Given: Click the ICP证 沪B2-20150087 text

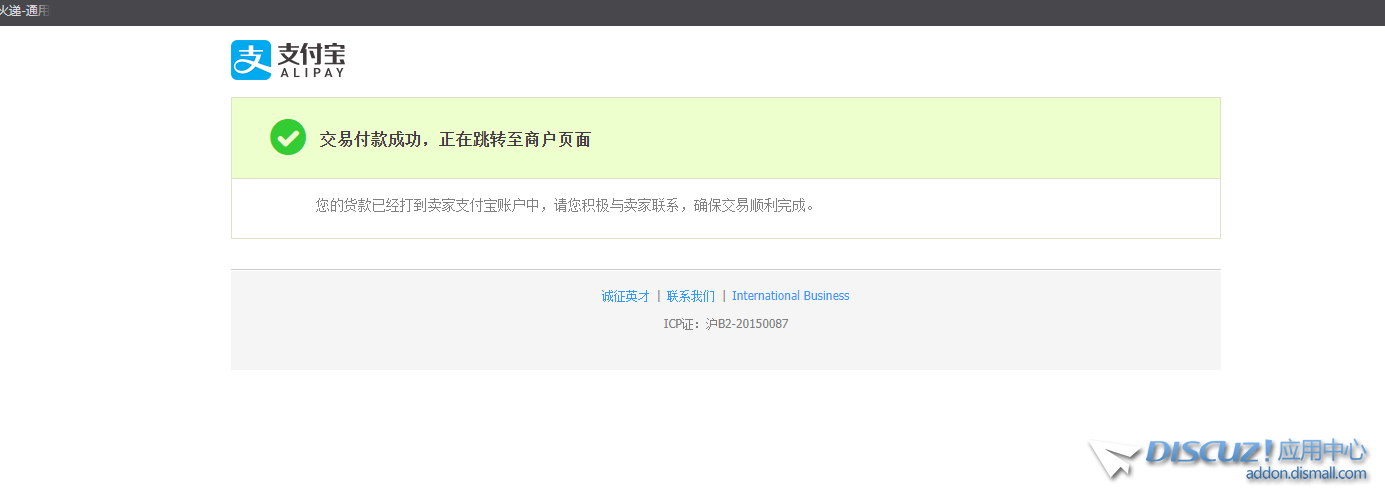Looking at the screenshot, I should 726,324.
